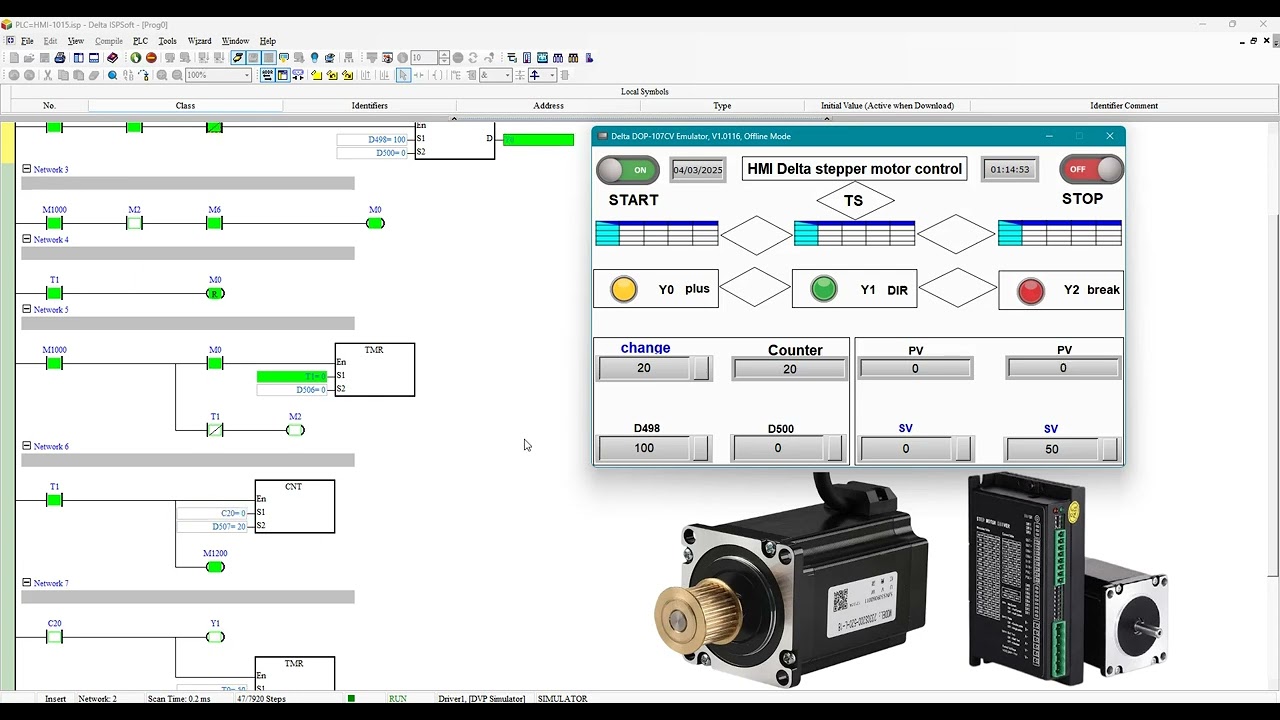The height and width of the screenshot is (720, 1280).
Task: Open the red help book icon
Action: tap(112, 58)
